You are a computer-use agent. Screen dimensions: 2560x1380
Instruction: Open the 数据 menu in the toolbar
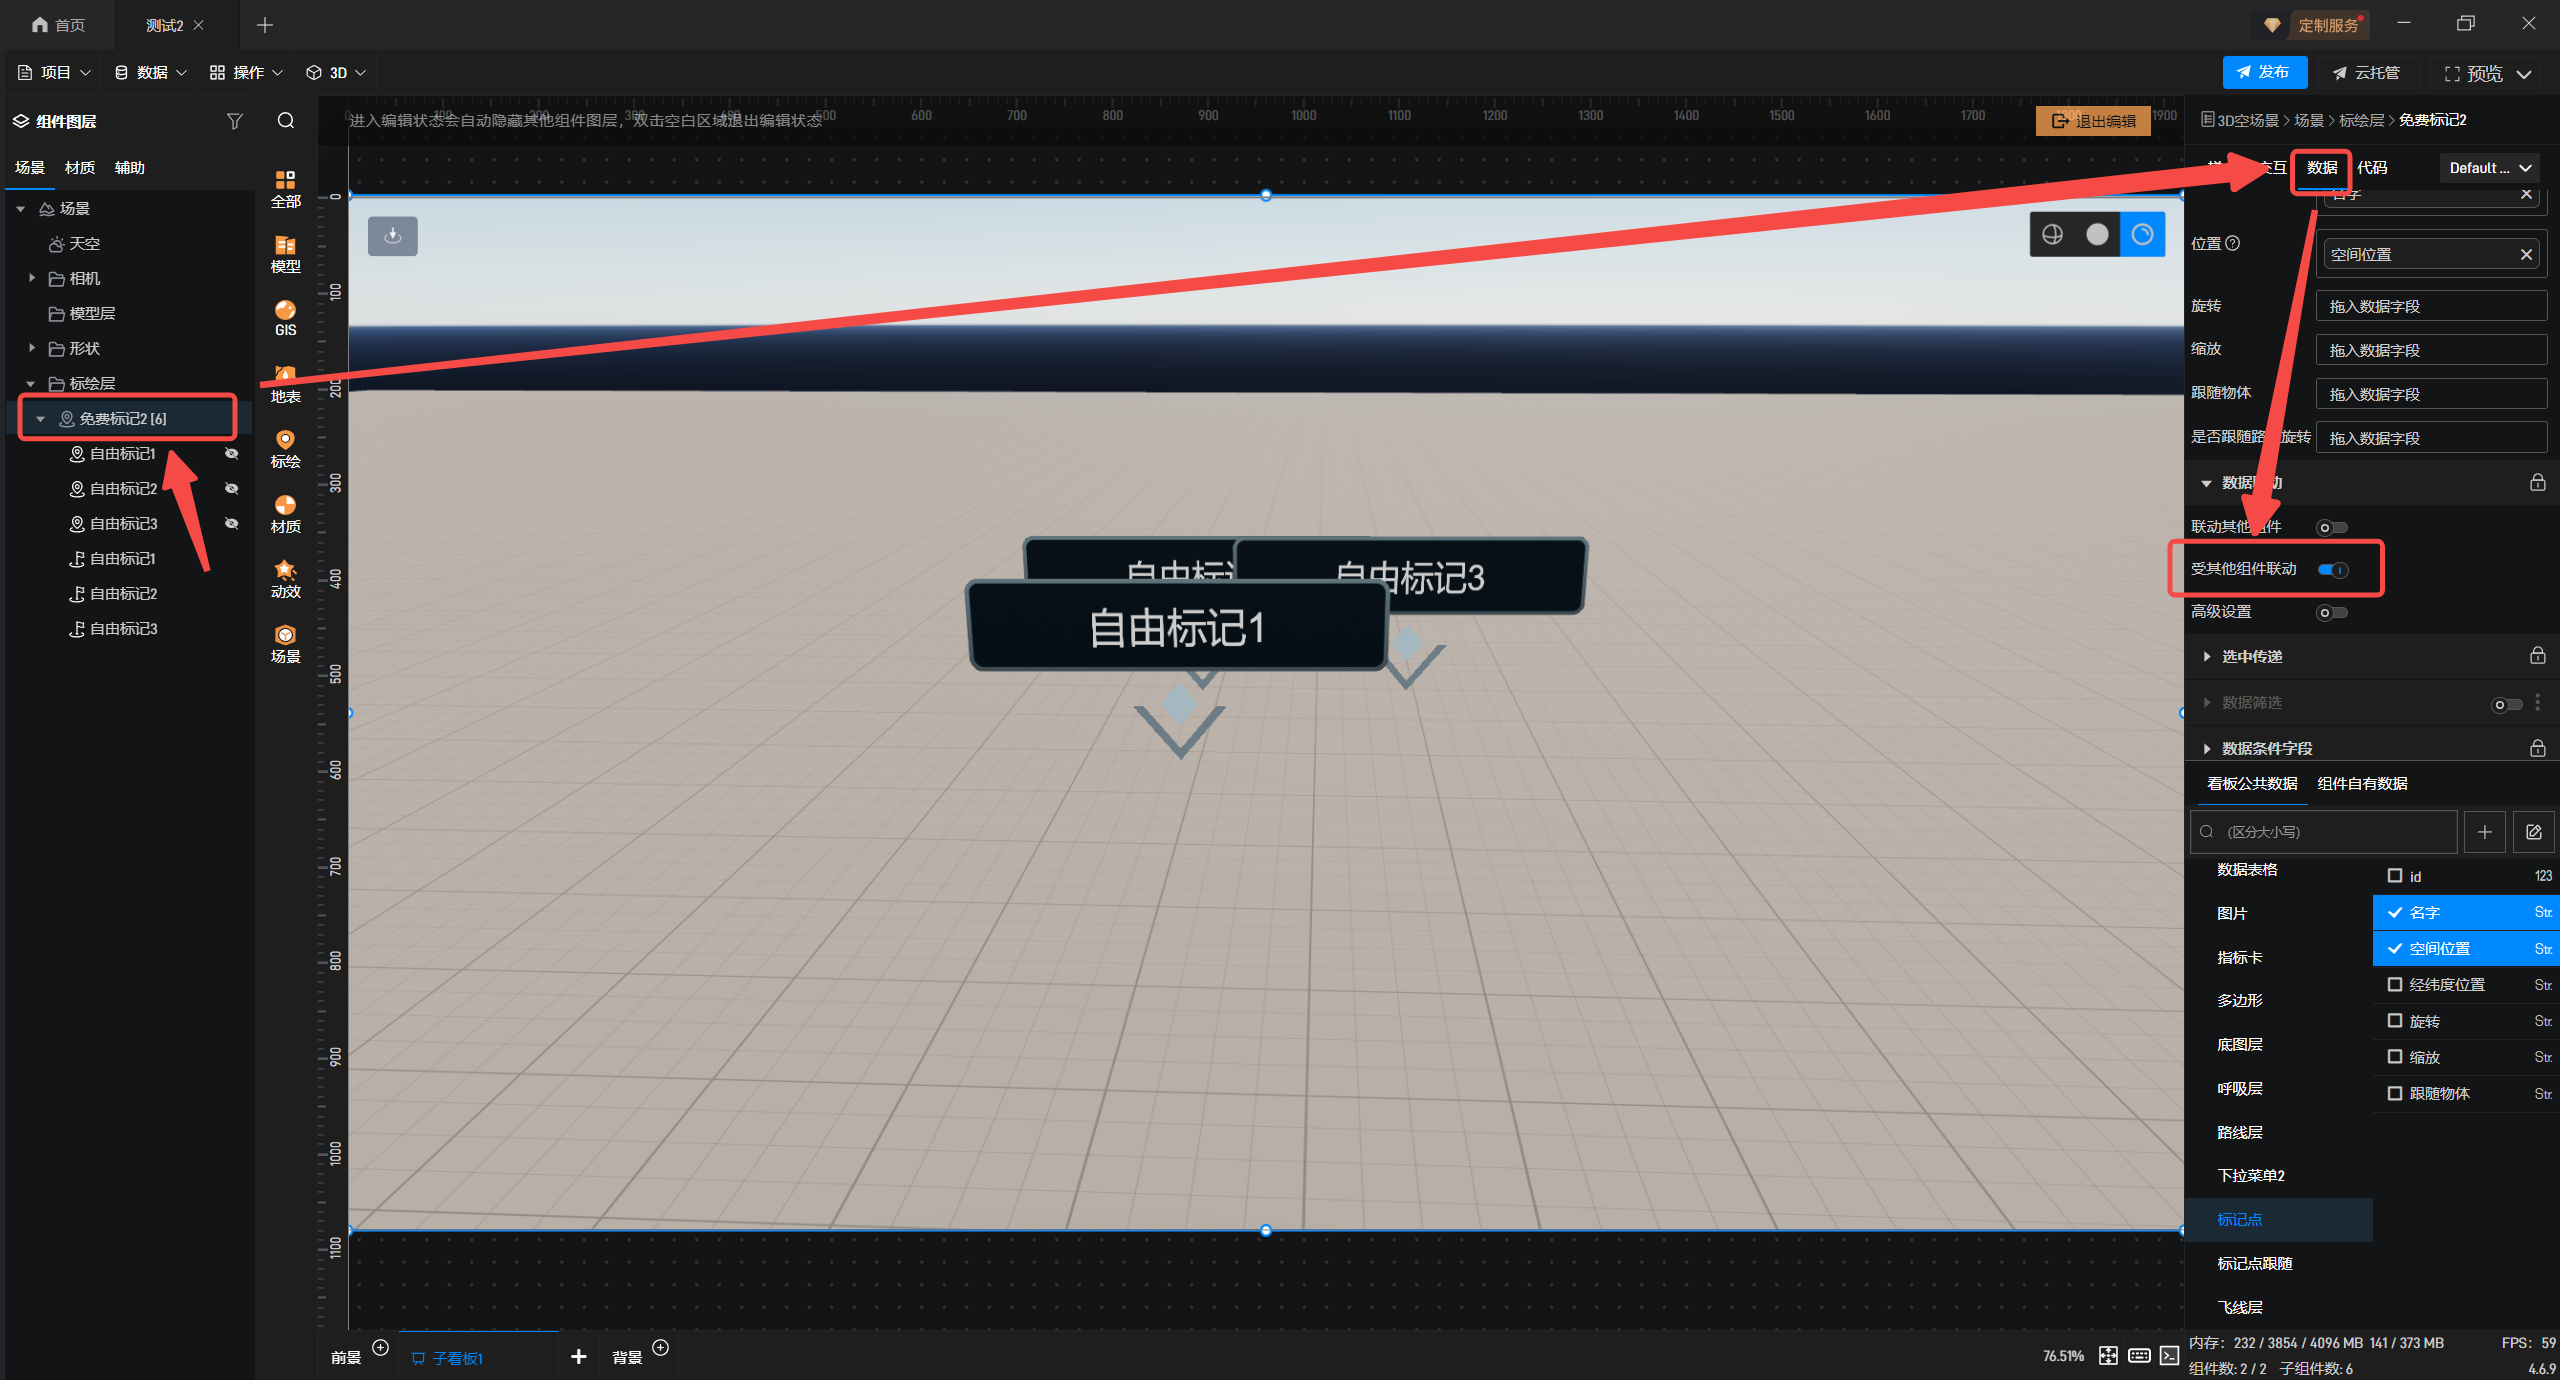pos(150,72)
